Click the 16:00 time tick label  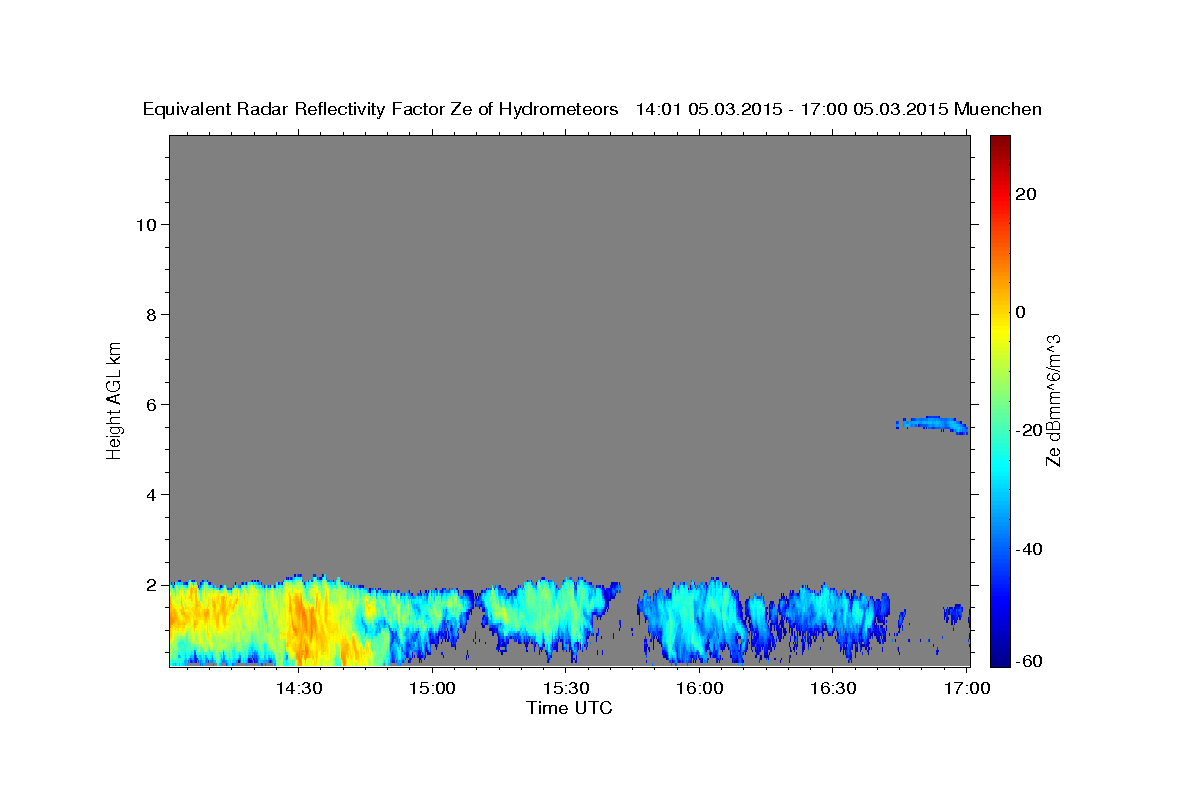click(700, 688)
